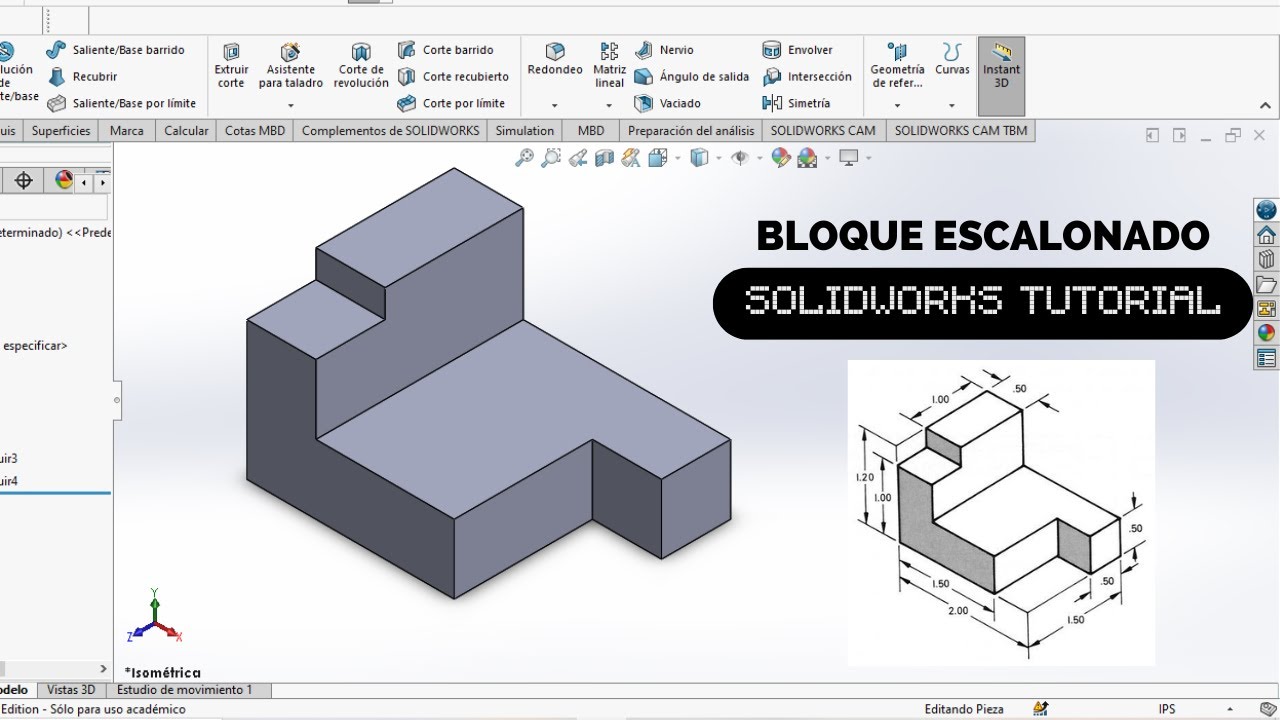This screenshot has height=720, width=1280.
Task: Select Saliente/Base barrido tool
Action: point(115,50)
